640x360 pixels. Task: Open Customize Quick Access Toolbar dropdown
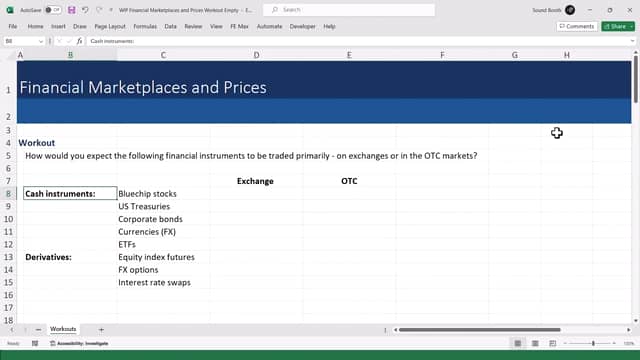coord(111,10)
